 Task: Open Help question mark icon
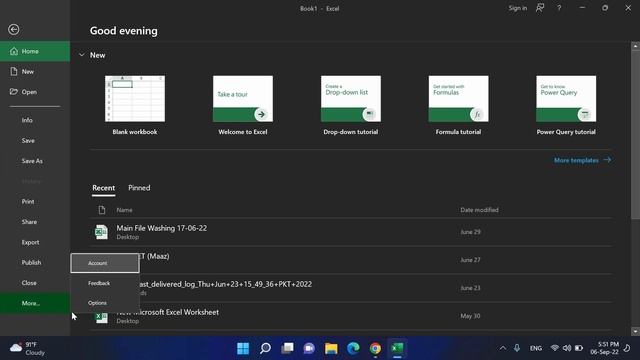pos(559,8)
